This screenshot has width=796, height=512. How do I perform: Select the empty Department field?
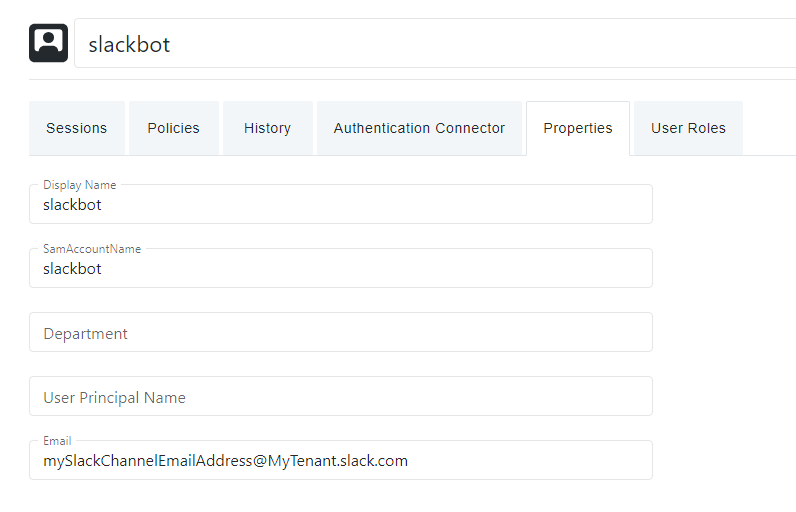pos(340,332)
